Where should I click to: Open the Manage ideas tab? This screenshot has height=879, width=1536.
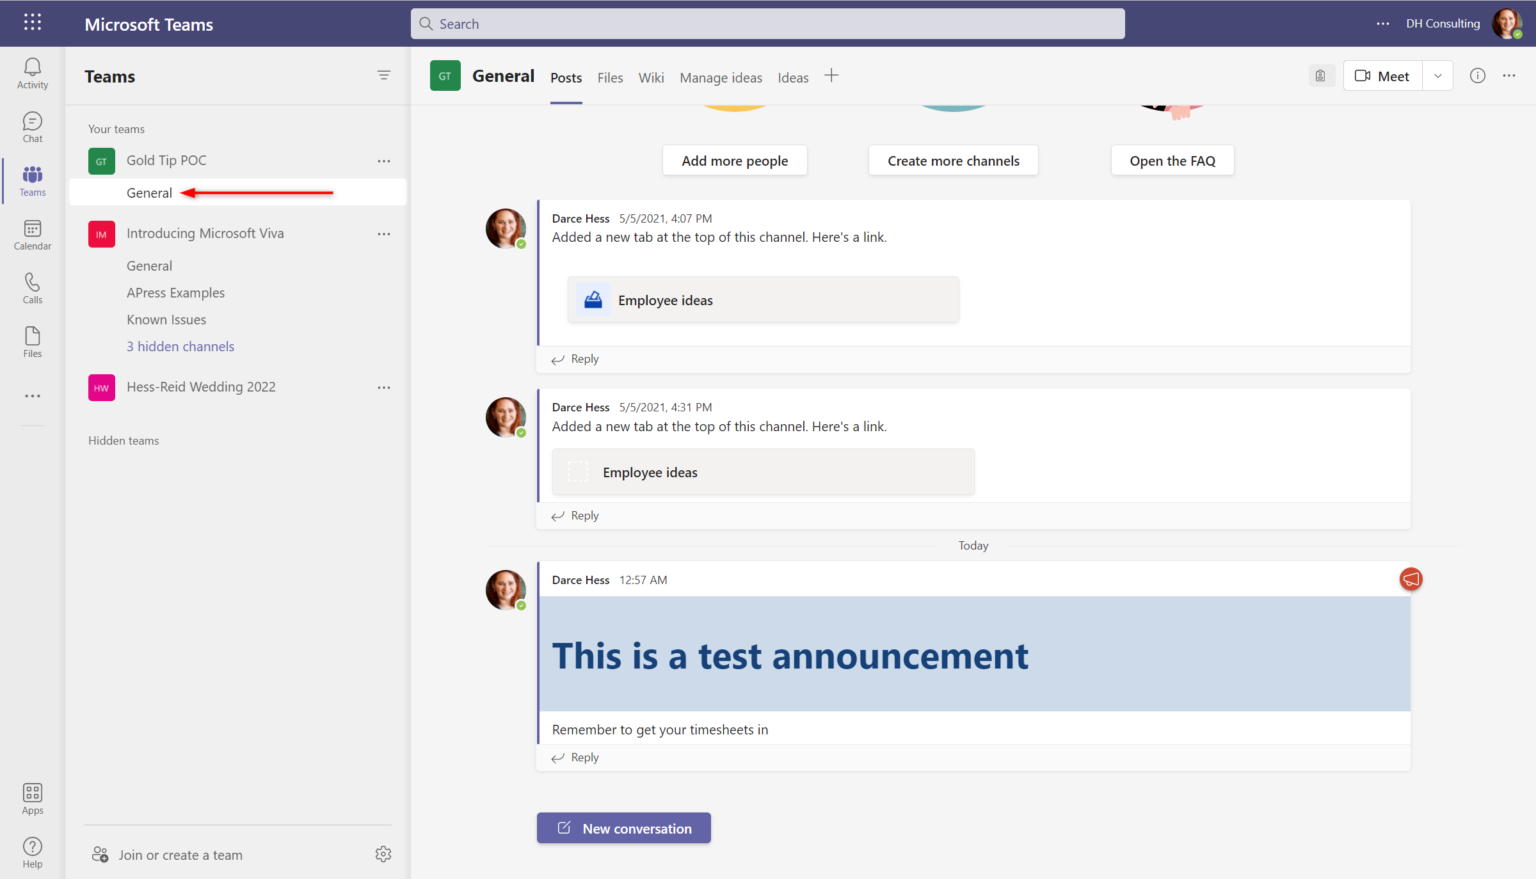720,77
